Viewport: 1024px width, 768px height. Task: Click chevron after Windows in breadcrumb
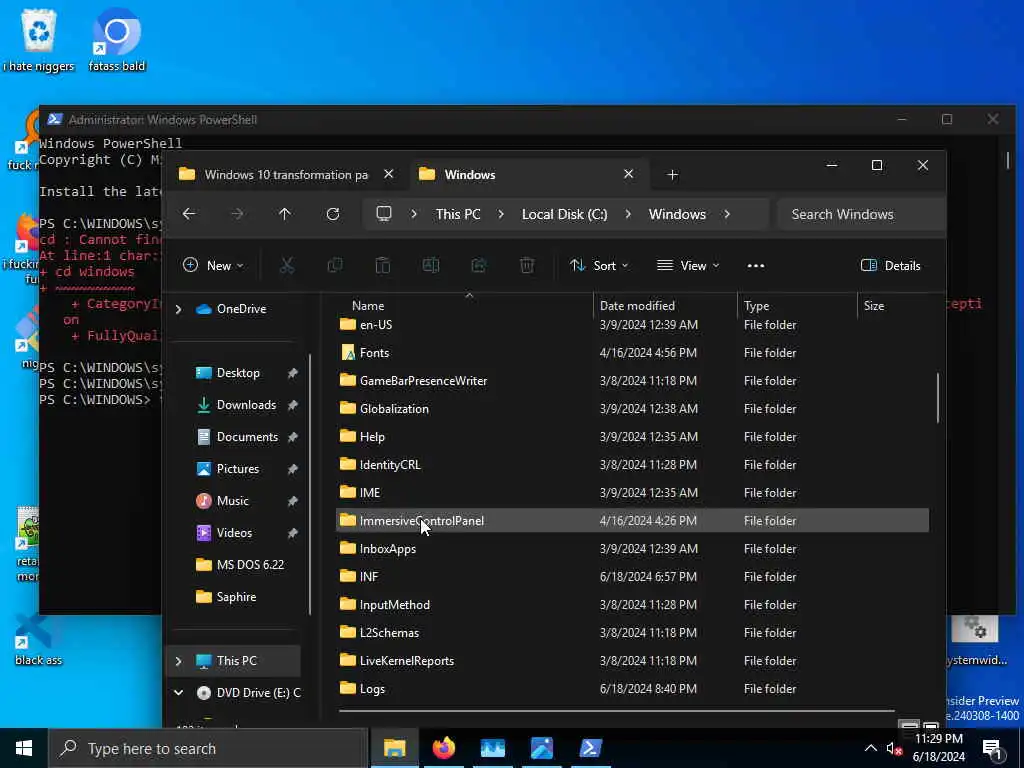(727, 214)
